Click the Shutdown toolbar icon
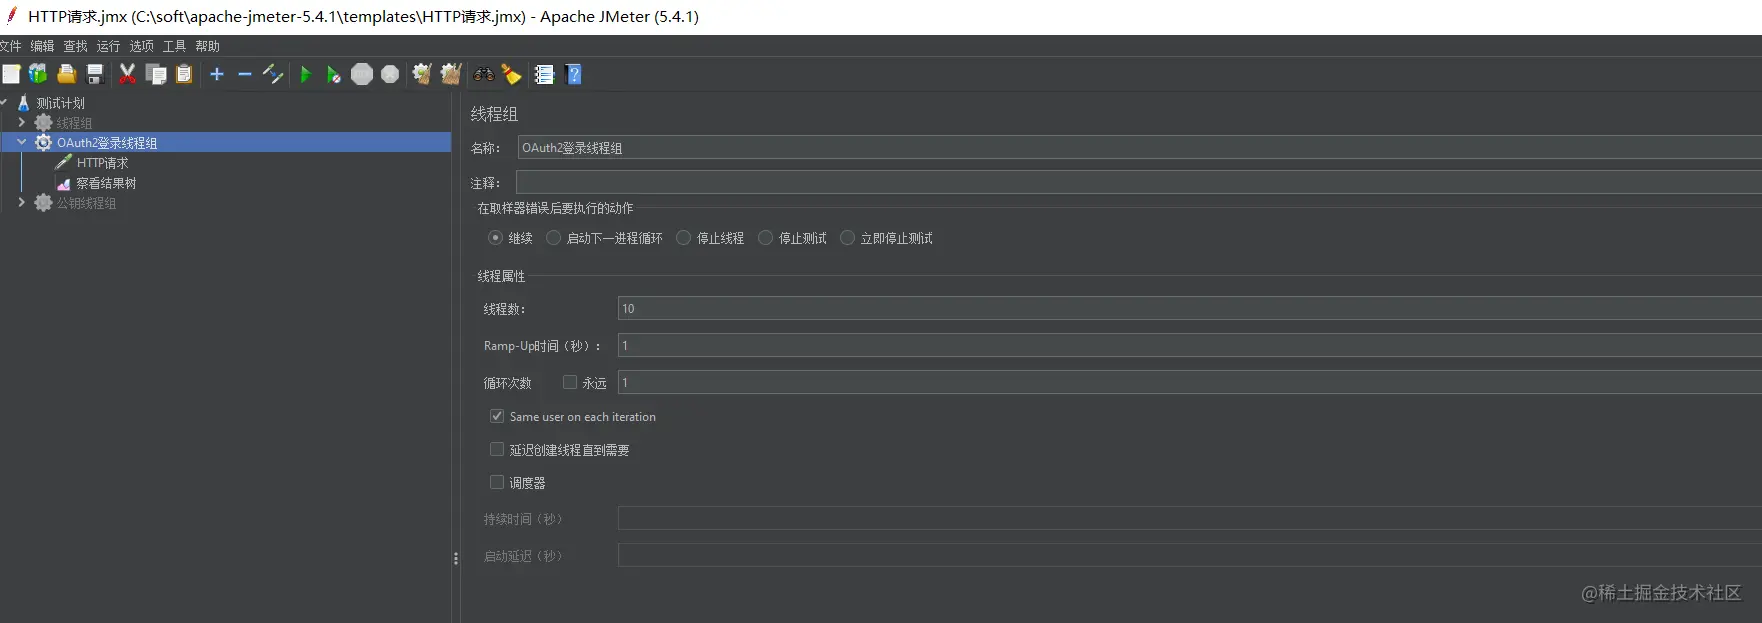The height and width of the screenshot is (623, 1762). (x=390, y=74)
